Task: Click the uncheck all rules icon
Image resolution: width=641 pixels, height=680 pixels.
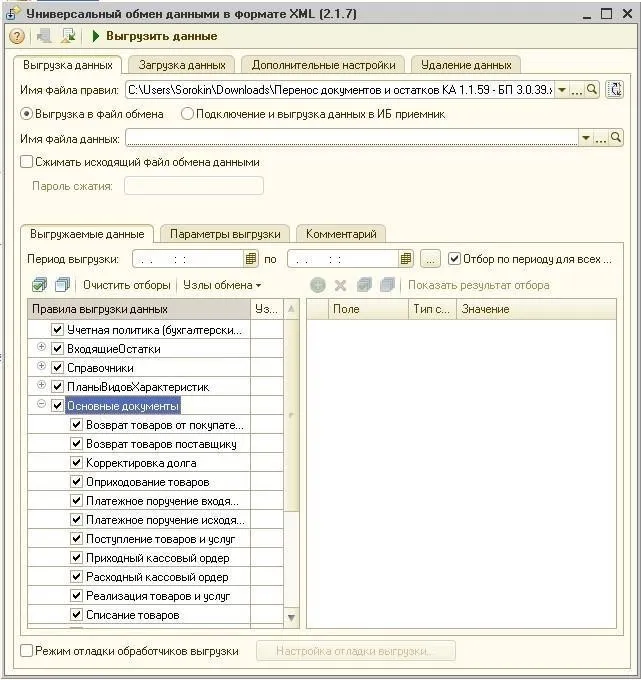Action: (63, 285)
